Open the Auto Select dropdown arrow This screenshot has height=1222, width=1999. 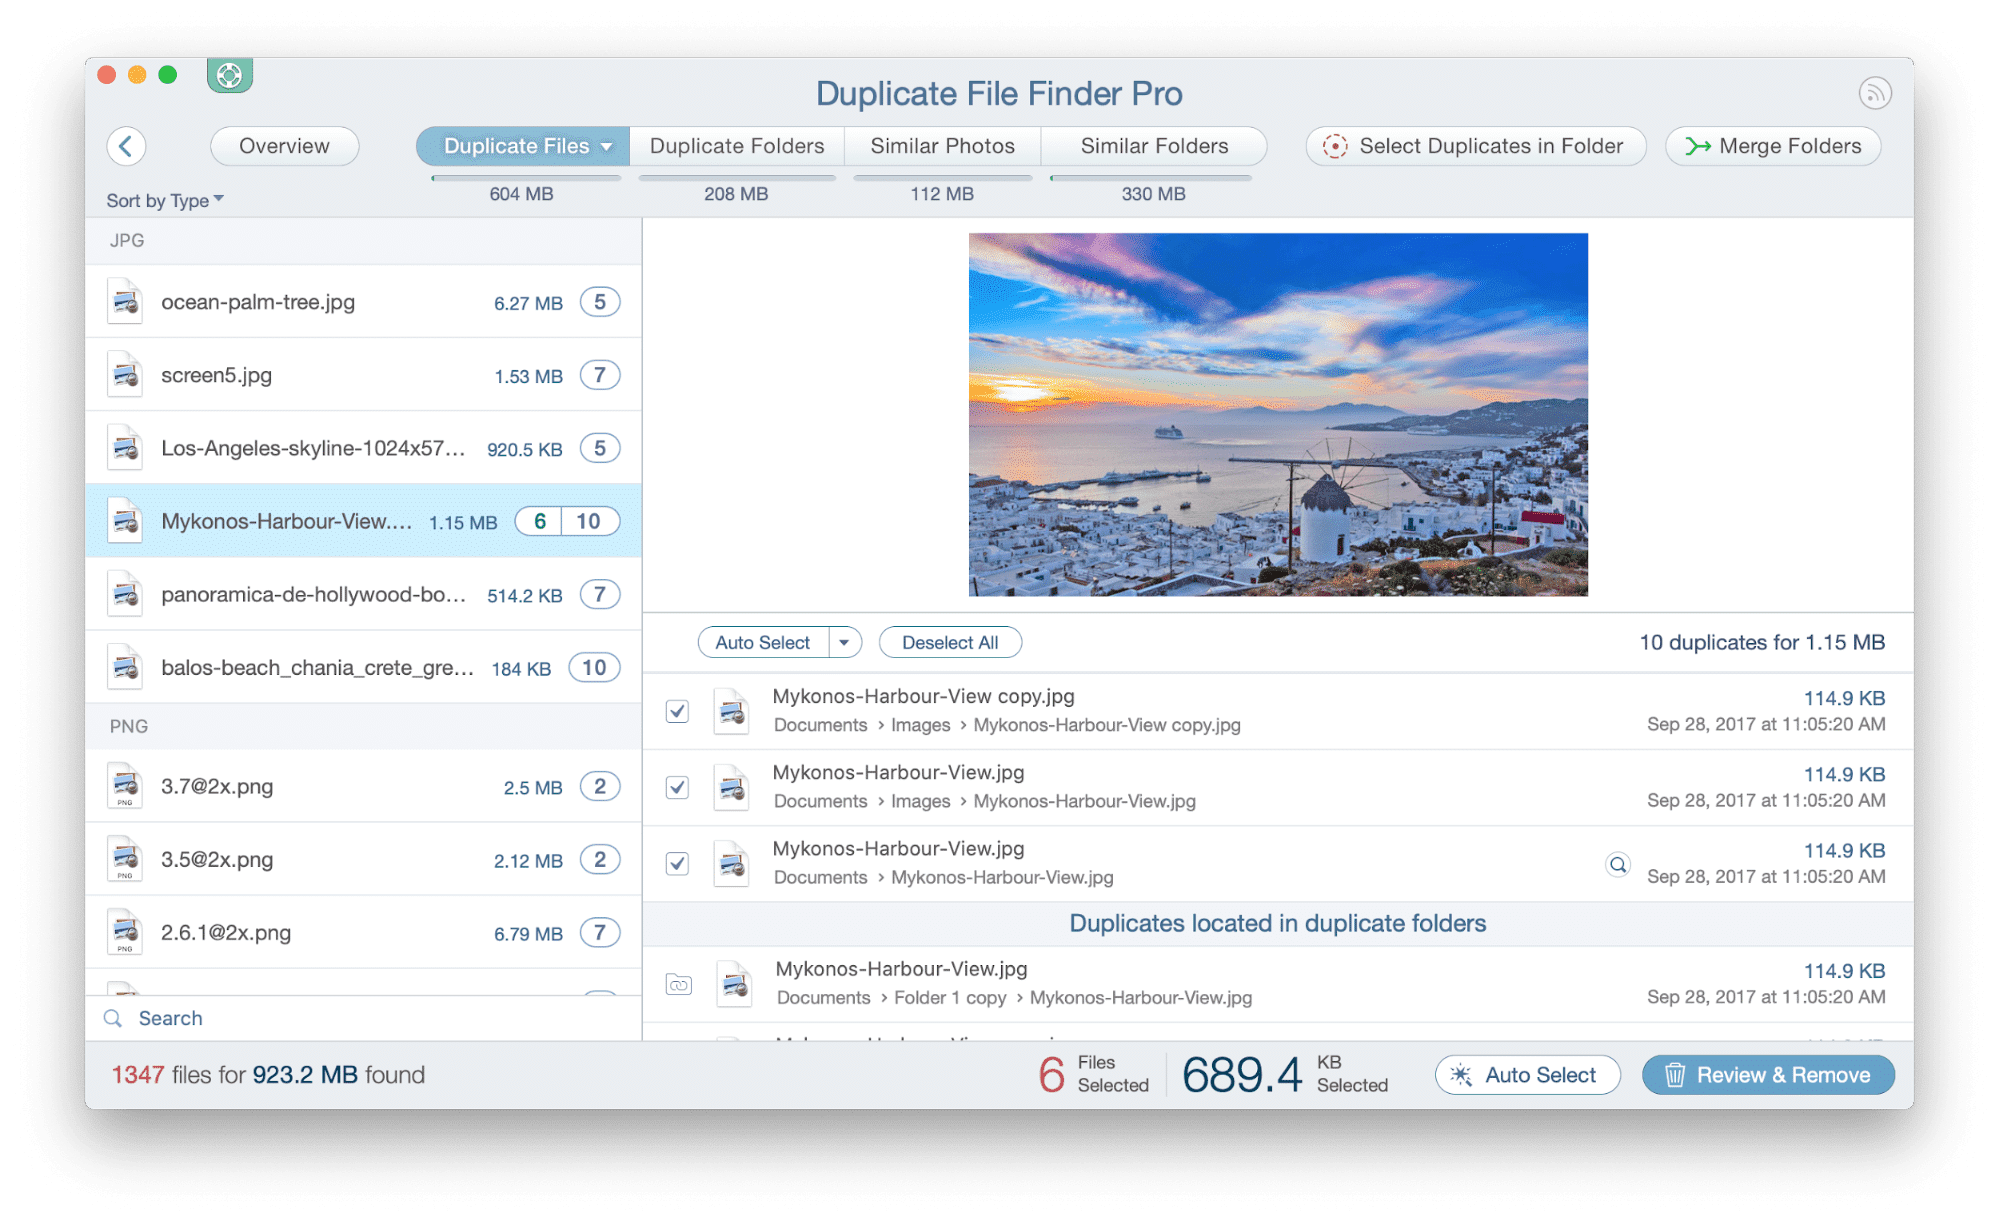tap(845, 642)
